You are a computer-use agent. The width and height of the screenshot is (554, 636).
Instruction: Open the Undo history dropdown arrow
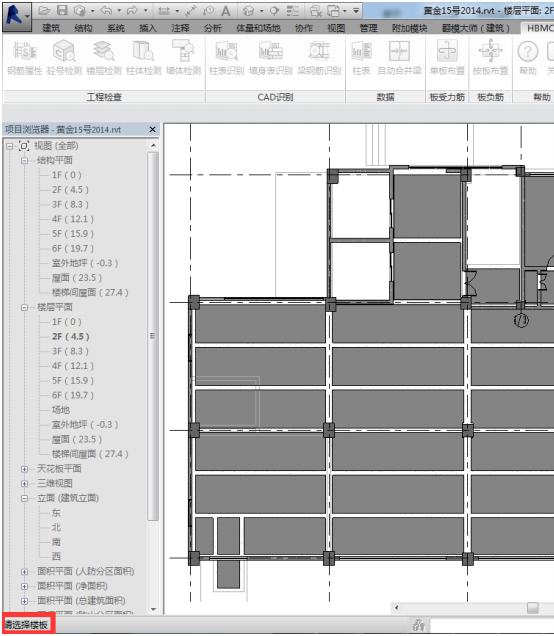pyautogui.click(x=119, y=11)
